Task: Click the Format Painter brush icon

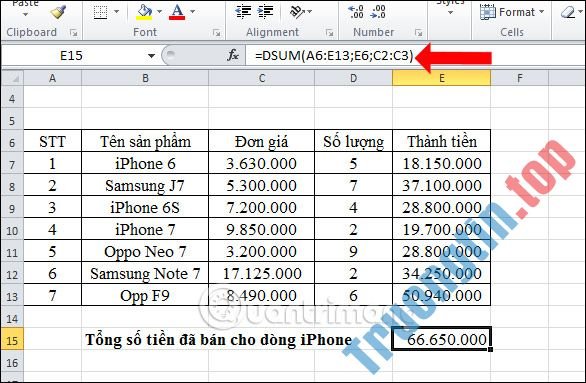Action: tap(58, 12)
